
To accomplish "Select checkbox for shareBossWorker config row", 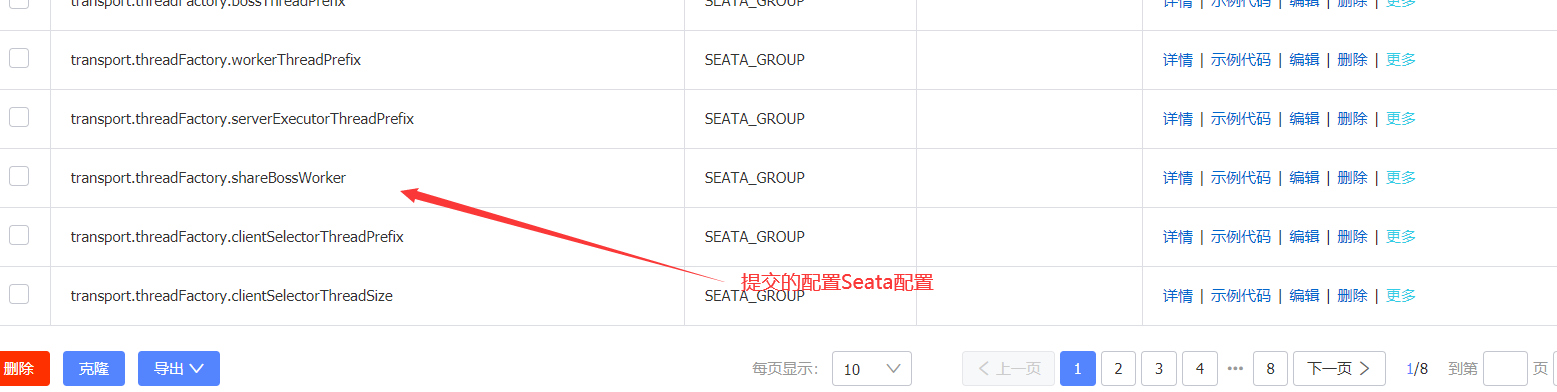I will (19, 176).
